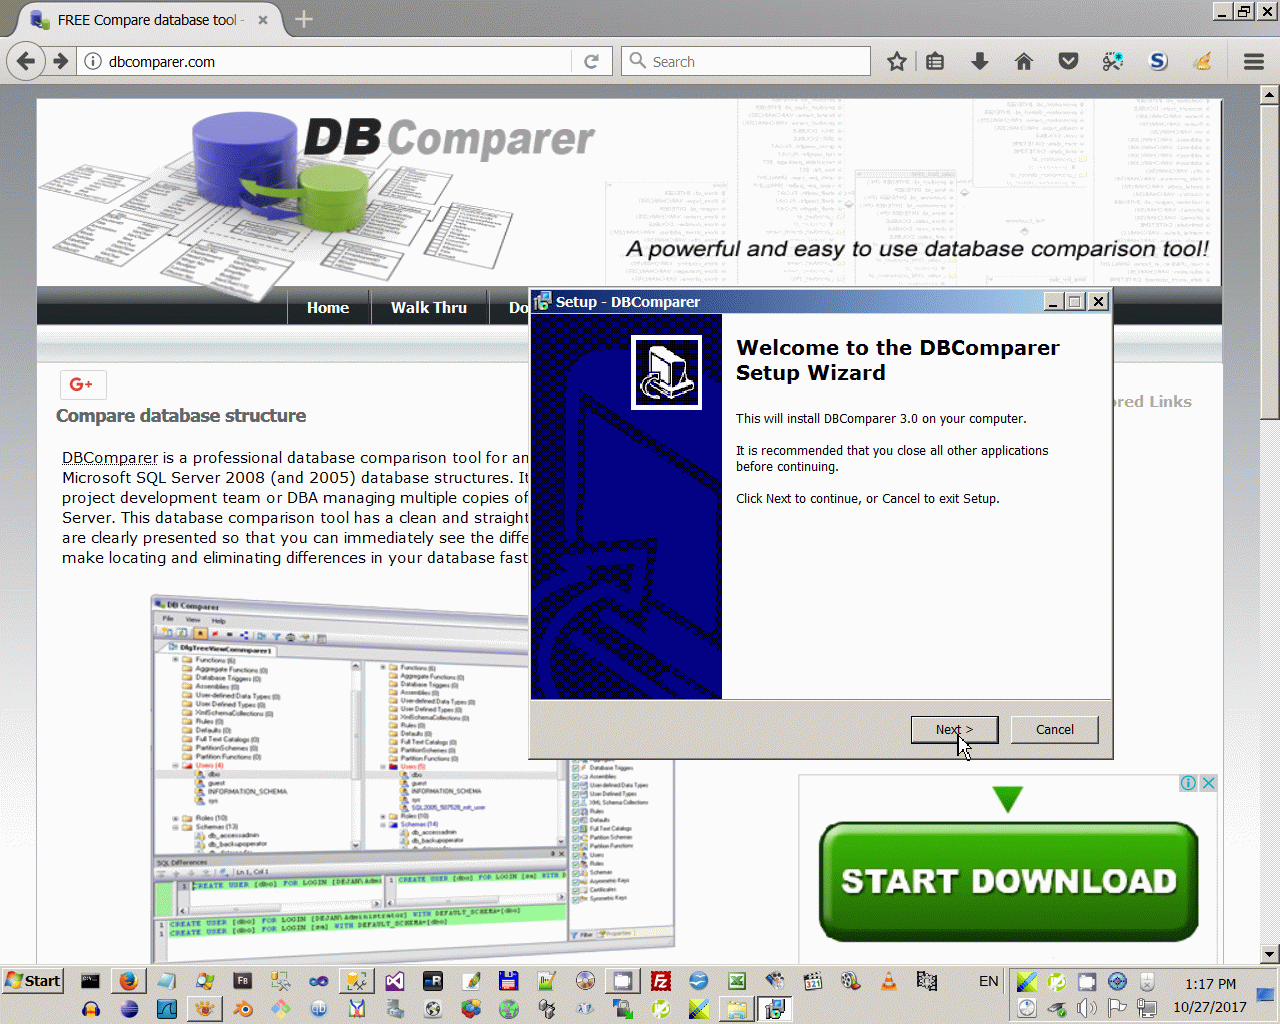The width and height of the screenshot is (1280, 1024).
Task: Click the browser forward arrow
Action: [x=61, y=61]
